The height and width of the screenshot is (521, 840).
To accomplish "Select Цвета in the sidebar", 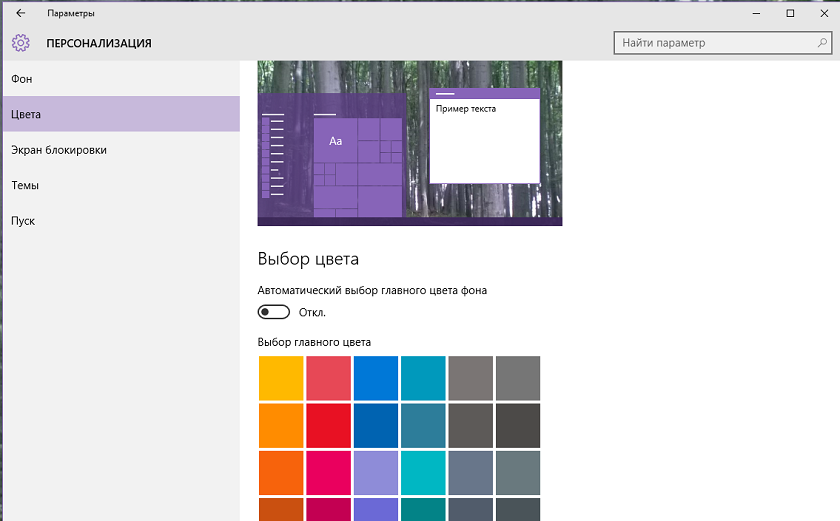I will click(x=26, y=114).
